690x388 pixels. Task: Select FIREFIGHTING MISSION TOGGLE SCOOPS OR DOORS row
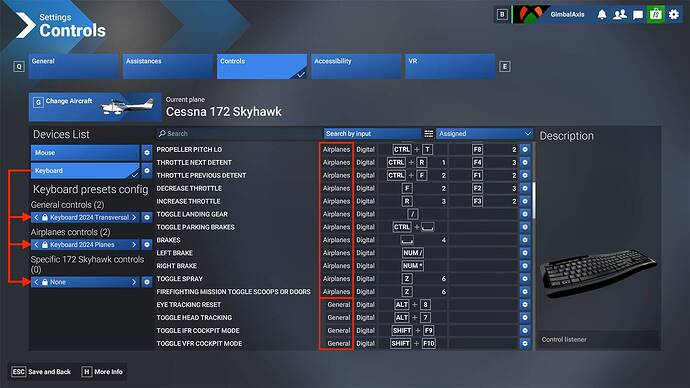tap(233, 292)
